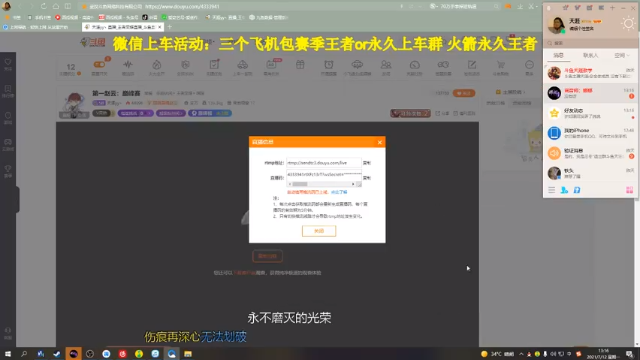
Task: Click the flame icon in Douyu toolbar
Action: point(157,64)
